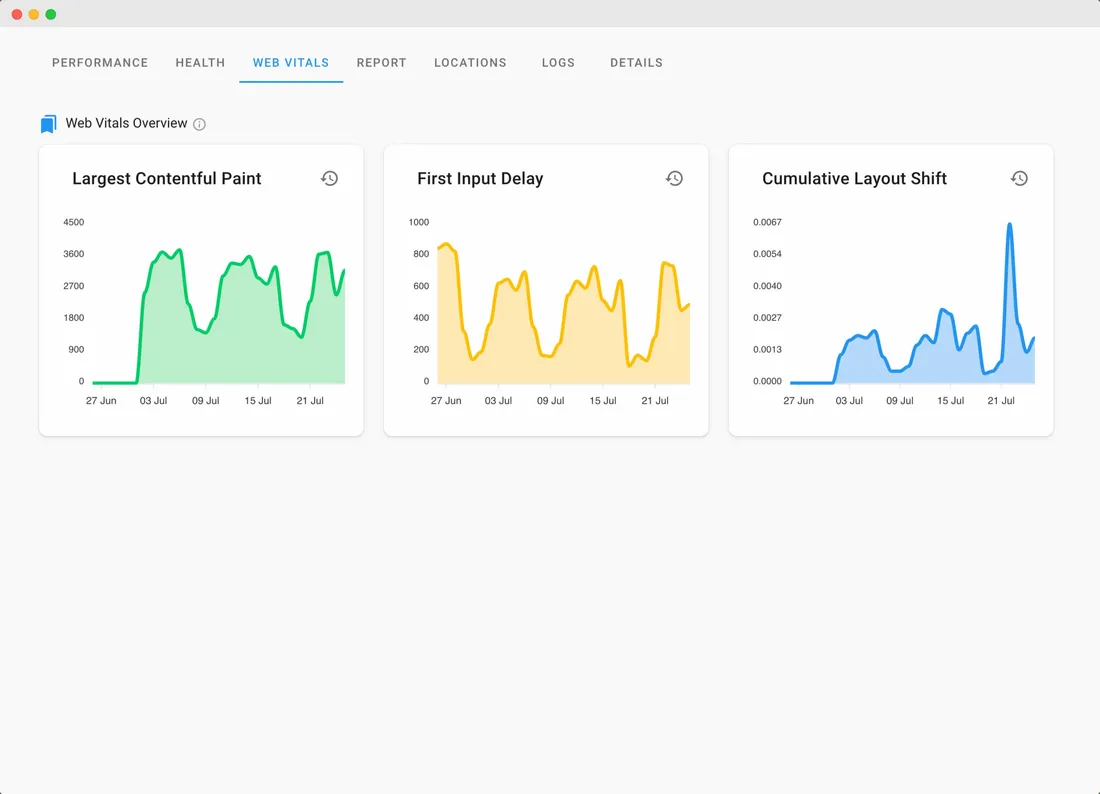Switch to the Performance tab
Viewport: 1100px width, 794px height.
pyautogui.click(x=100, y=62)
